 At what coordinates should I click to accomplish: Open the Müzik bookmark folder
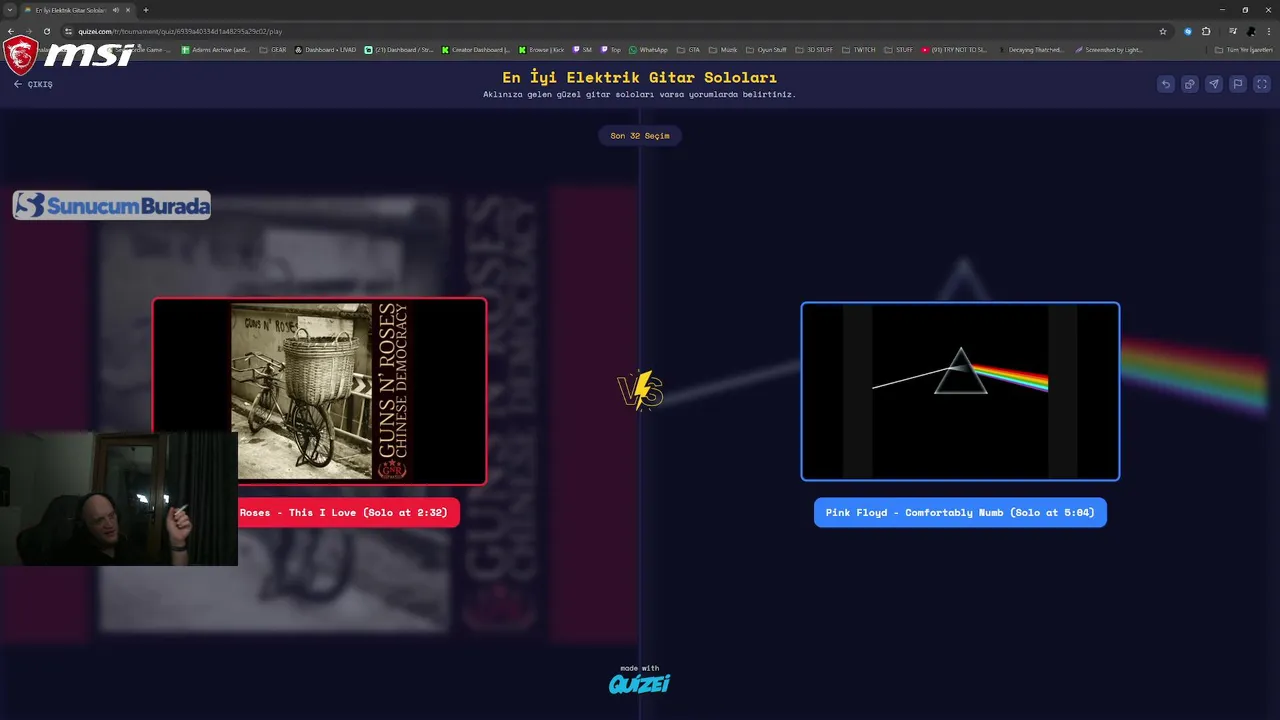[723, 49]
